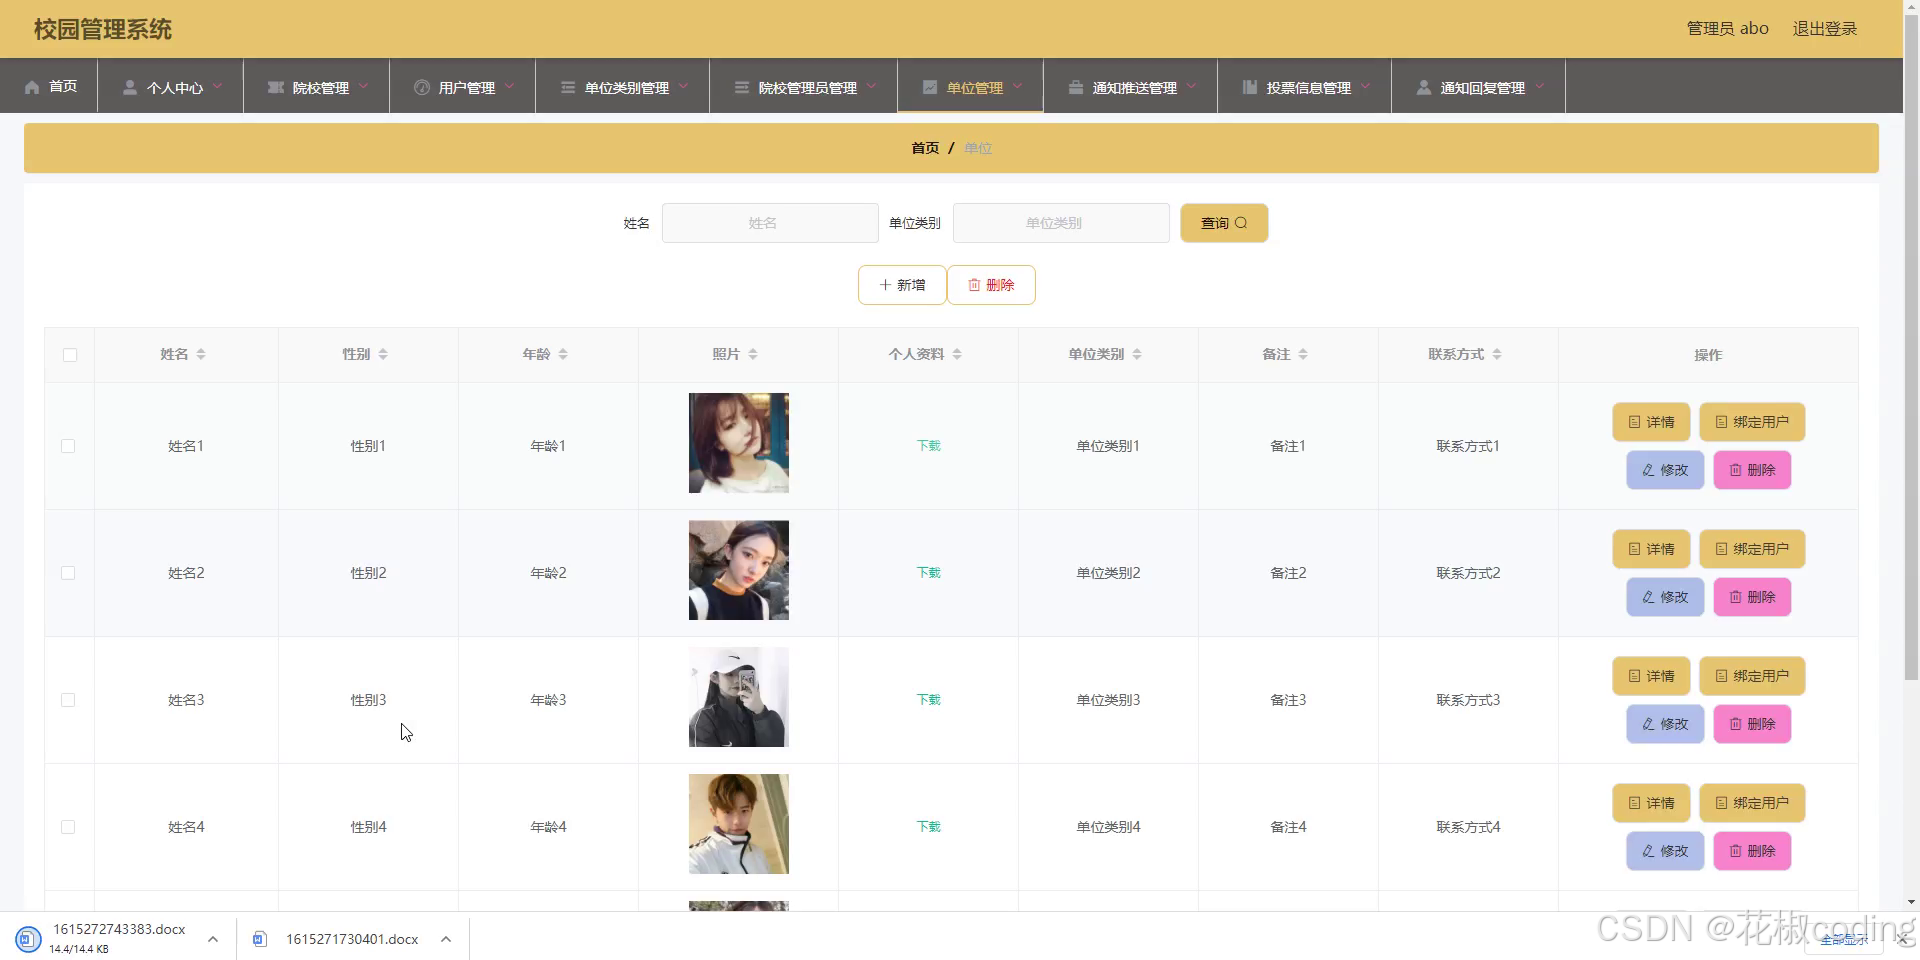Open options arrow for 1615271730401.docx download

pyautogui.click(x=446, y=939)
